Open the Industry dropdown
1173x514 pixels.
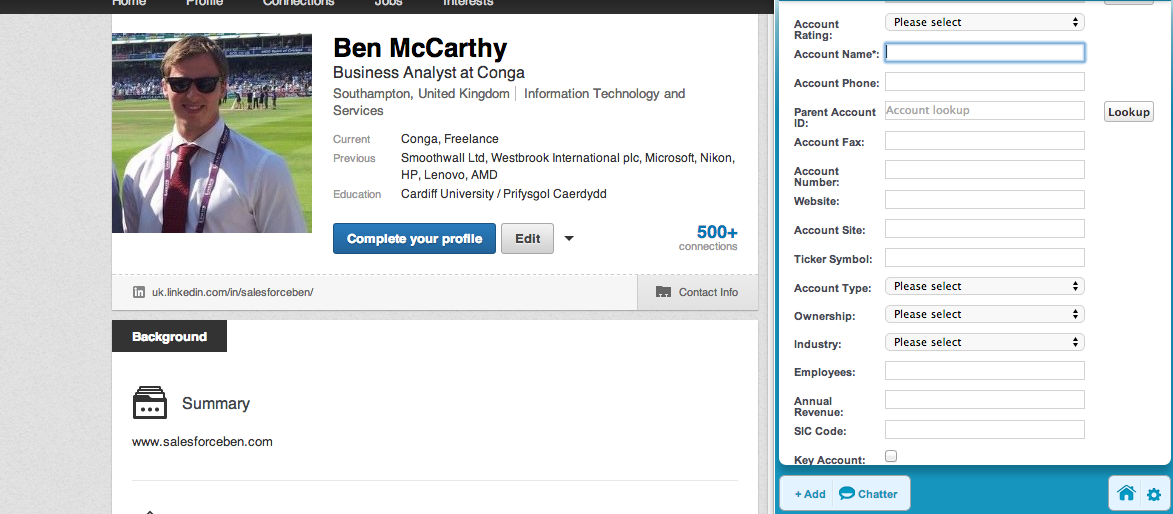984,342
